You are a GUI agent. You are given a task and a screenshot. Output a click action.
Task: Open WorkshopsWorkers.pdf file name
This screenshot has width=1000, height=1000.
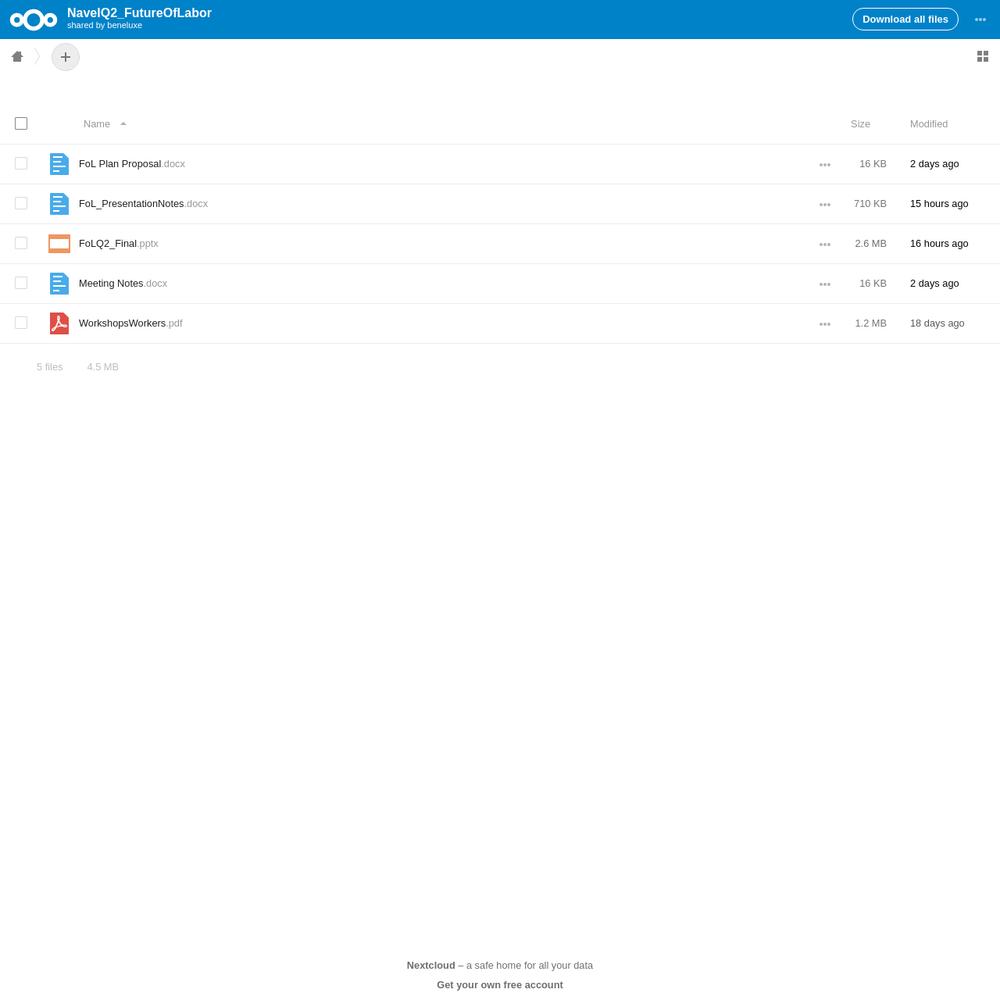pos(131,323)
